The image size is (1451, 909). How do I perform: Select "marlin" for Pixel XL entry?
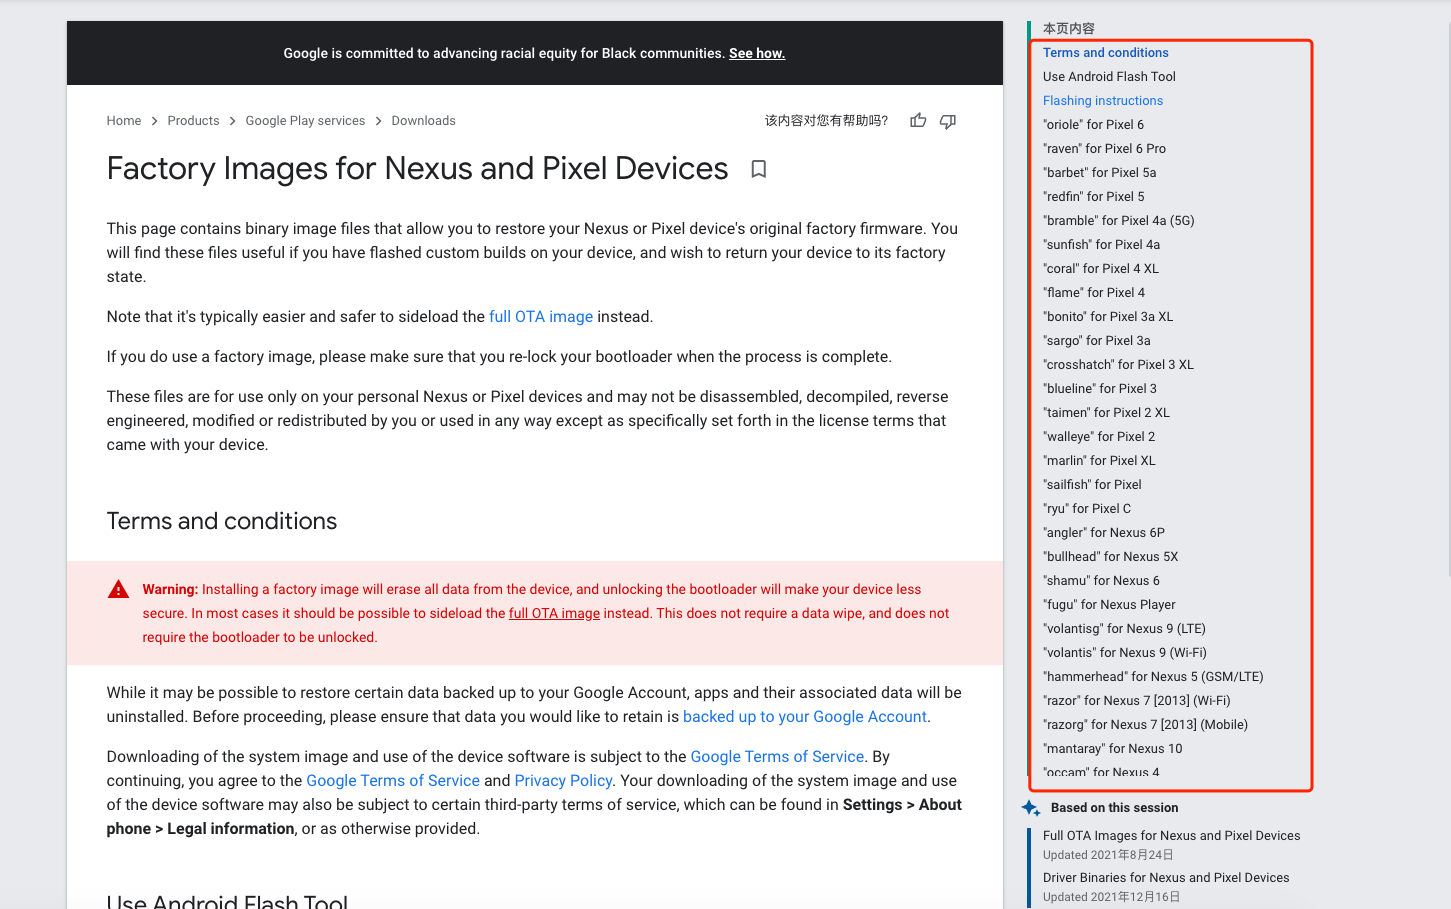coord(1099,461)
